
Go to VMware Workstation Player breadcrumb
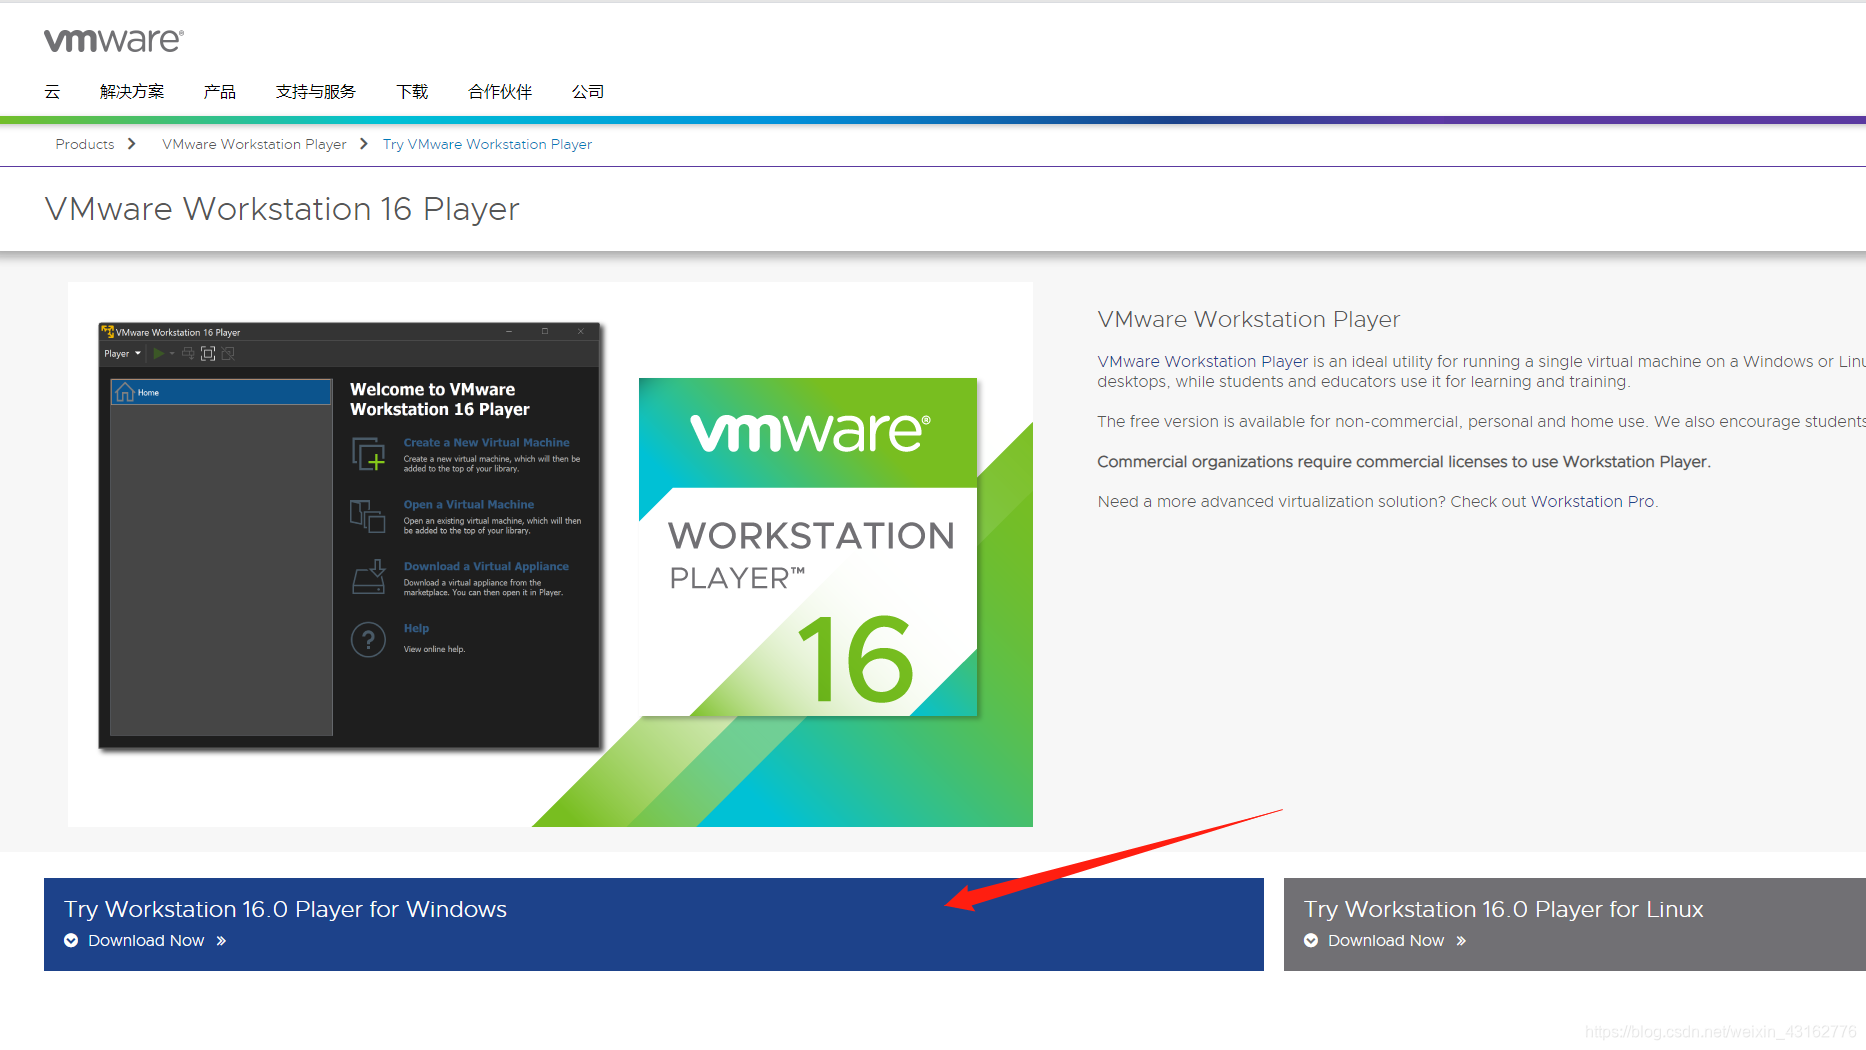[254, 144]
